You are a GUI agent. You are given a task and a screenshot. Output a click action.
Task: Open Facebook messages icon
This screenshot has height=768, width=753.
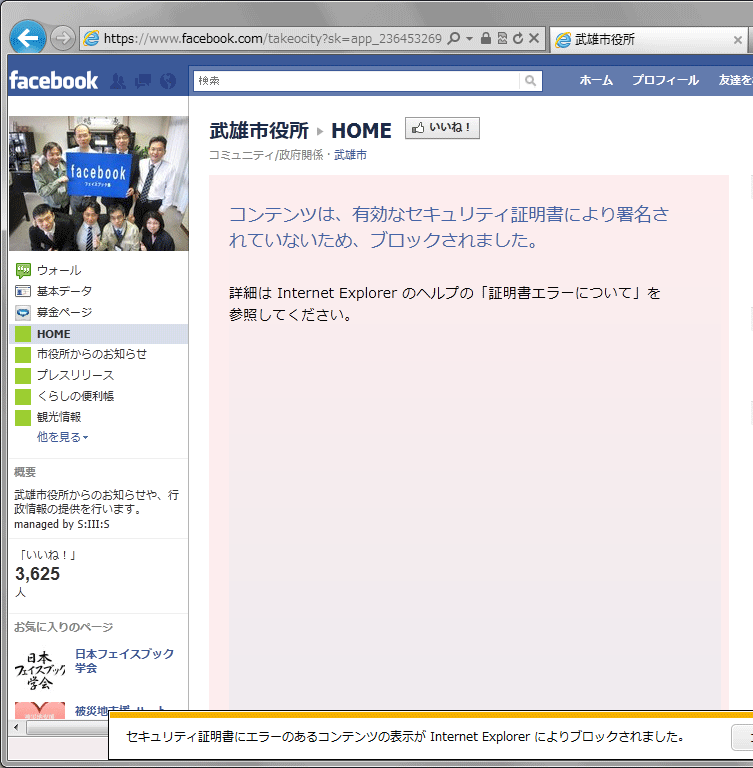[x=143, y=81]
